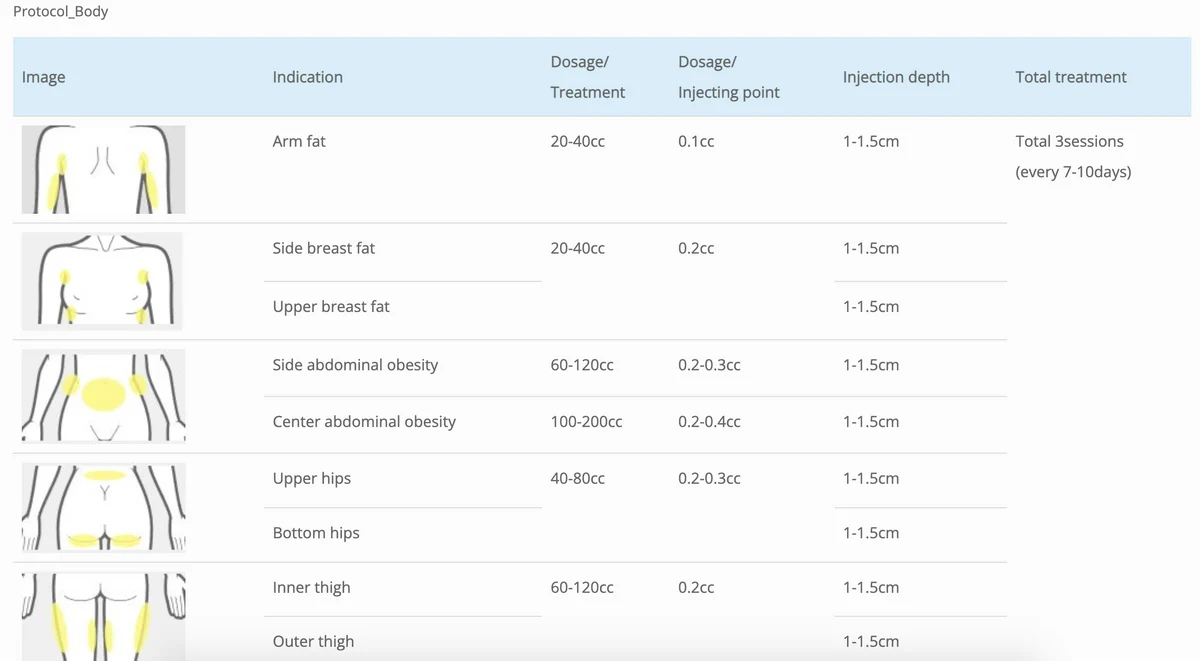Click the Image column header
The image size is (1200, 661).
tap(43, 77)
